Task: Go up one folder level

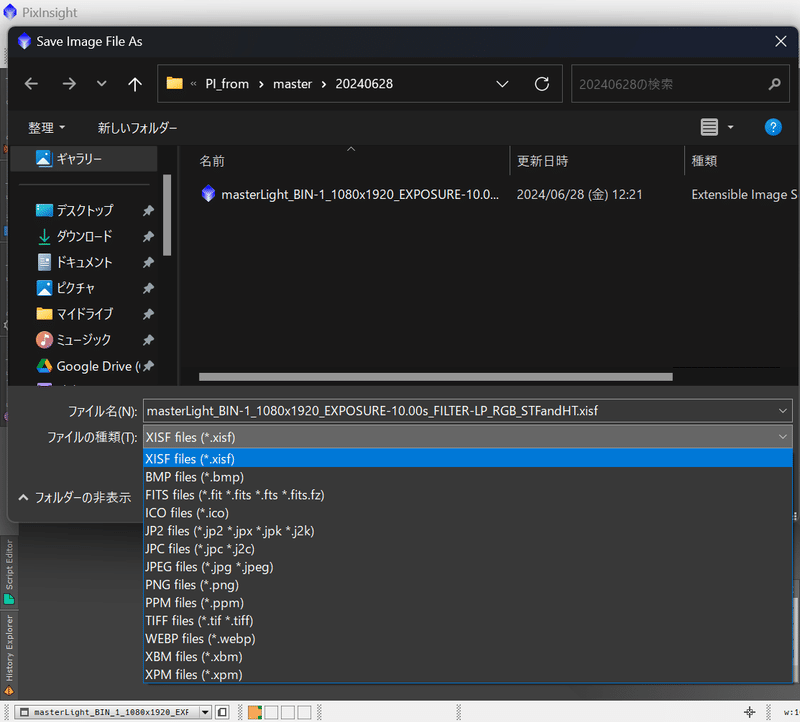Action: pyautogui.click(x=135, y=84)
